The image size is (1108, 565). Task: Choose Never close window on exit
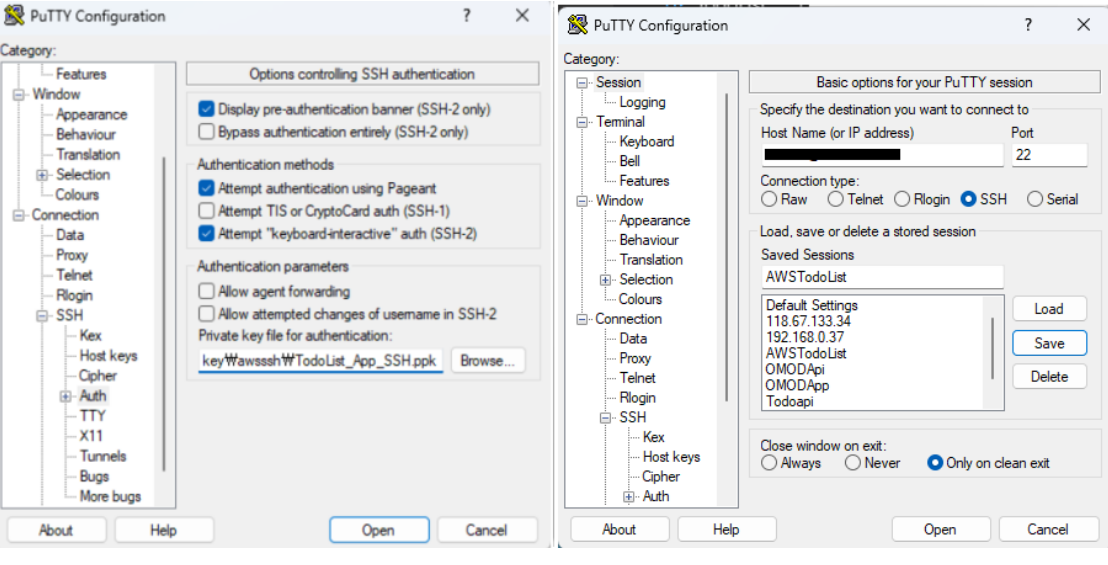pos(853,463)
